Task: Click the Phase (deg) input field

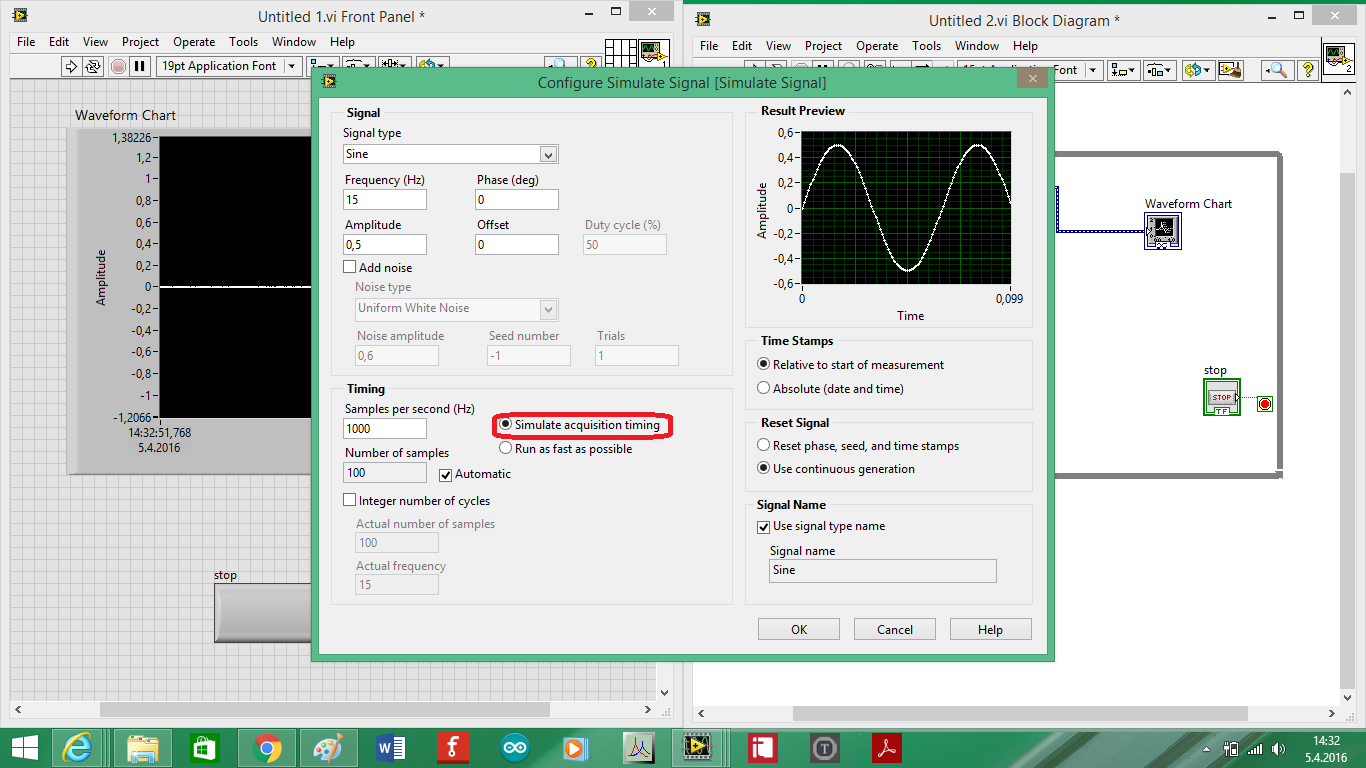Action: 517,199
